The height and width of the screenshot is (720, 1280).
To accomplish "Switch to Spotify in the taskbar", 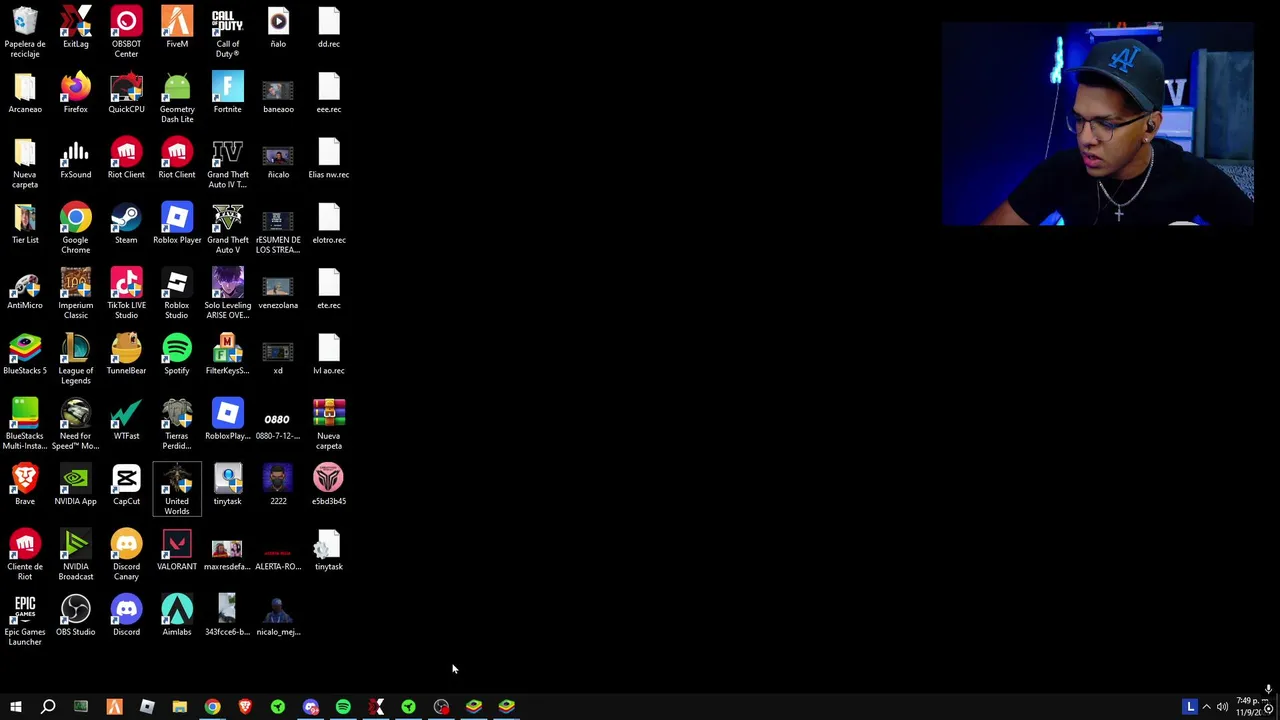I will (x=343, y=707).
